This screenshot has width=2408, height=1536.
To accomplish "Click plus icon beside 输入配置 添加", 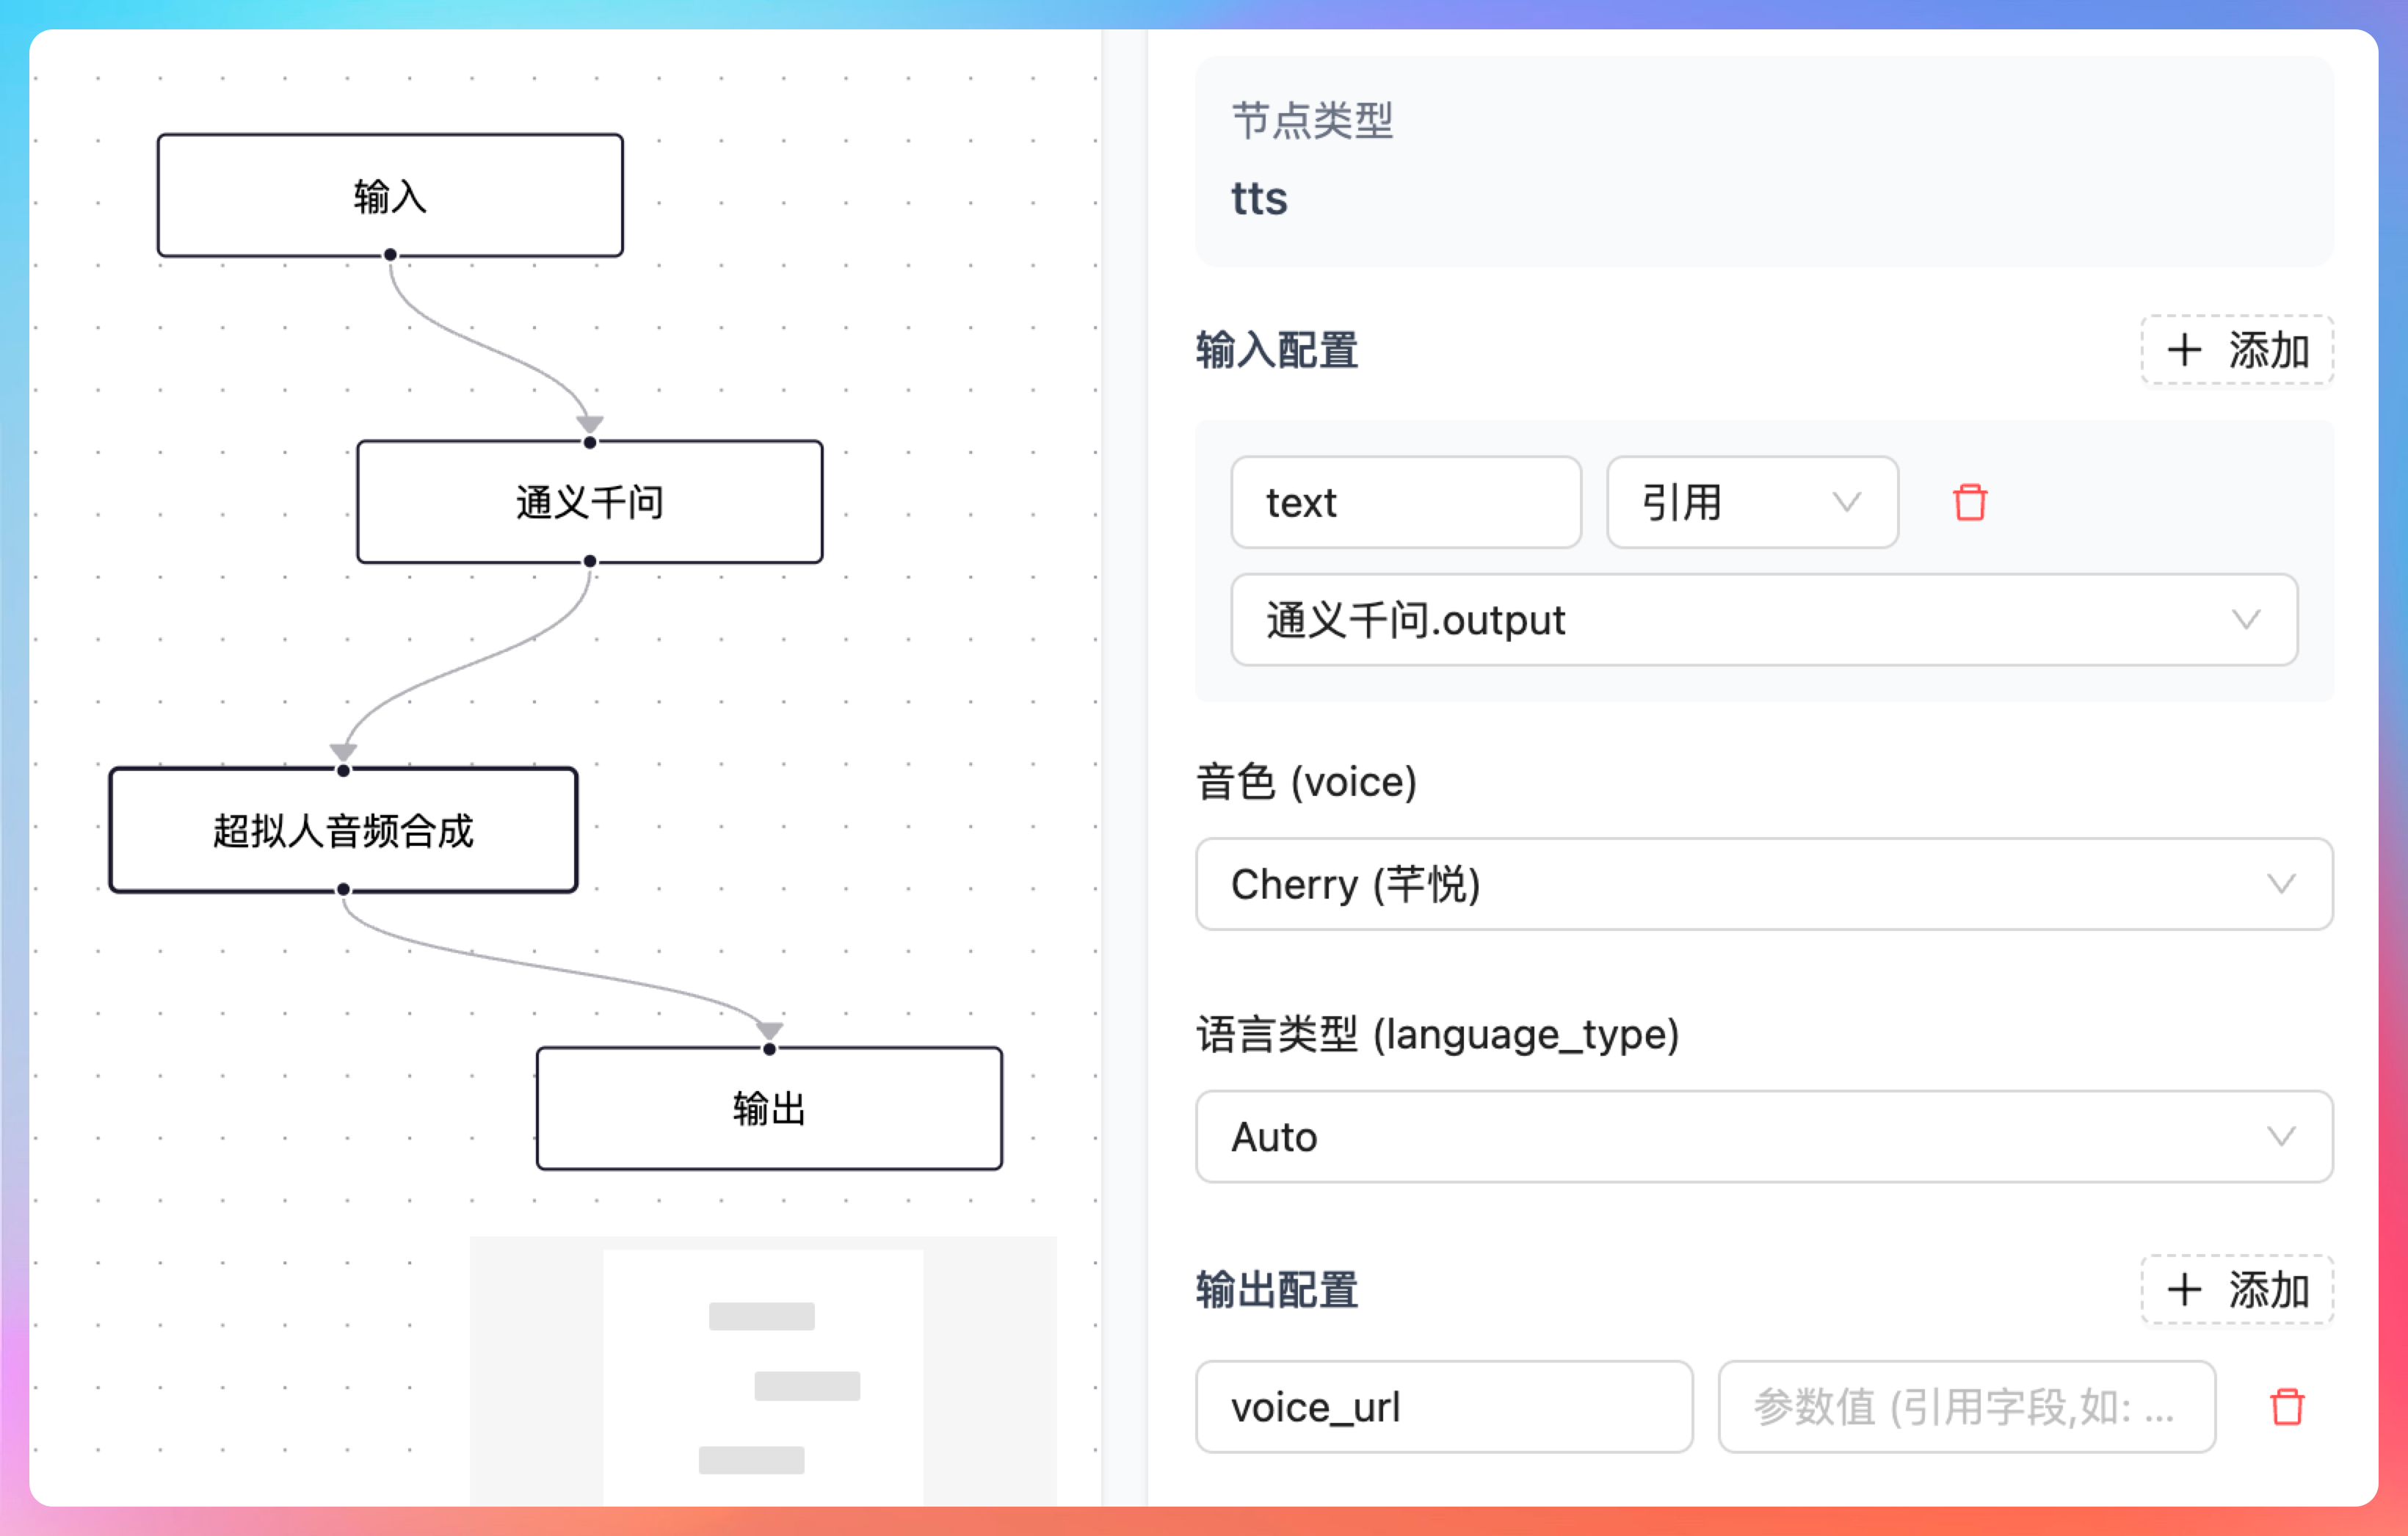I will point(2184,350).
